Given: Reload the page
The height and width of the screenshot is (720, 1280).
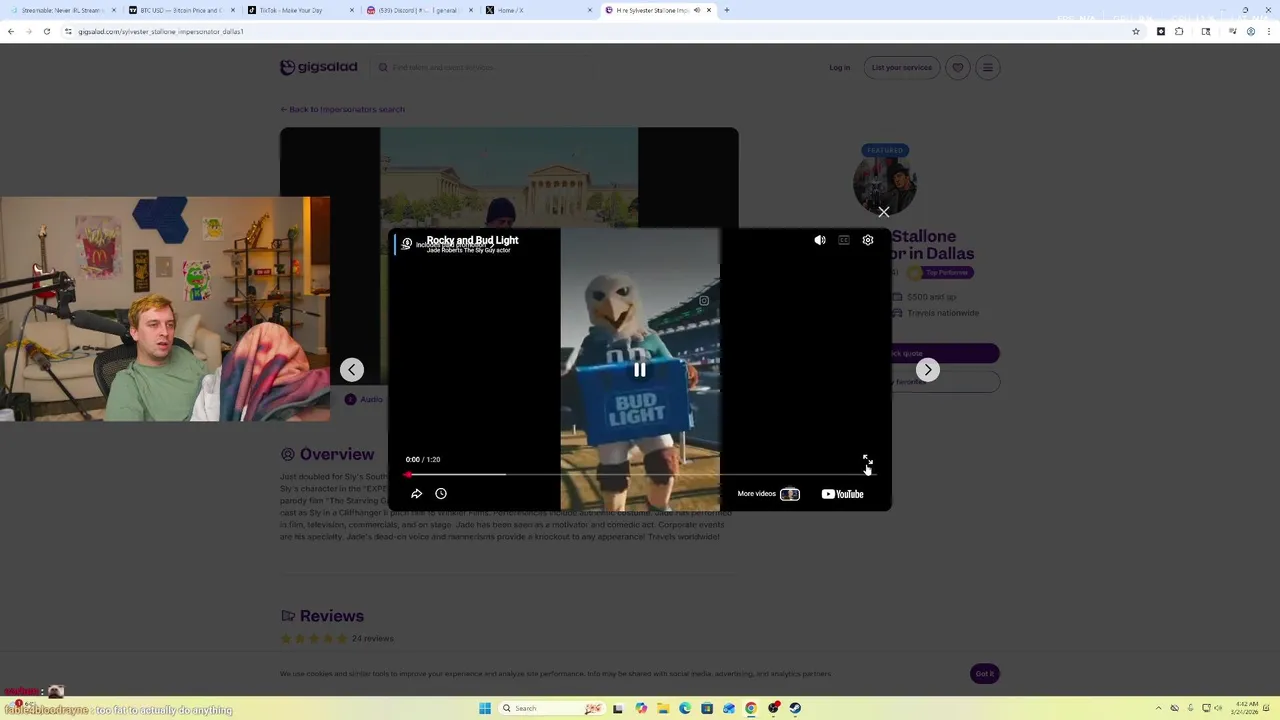Looking at the screenshot, I should tap(46, 31).
